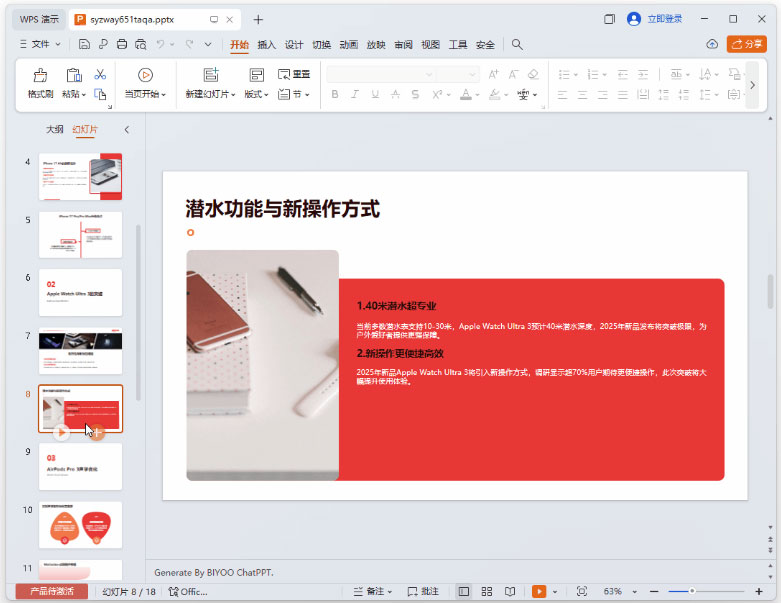Start slideshow from orange play button
This screenshot has width=781, height=604.
(x=539, y=592)
